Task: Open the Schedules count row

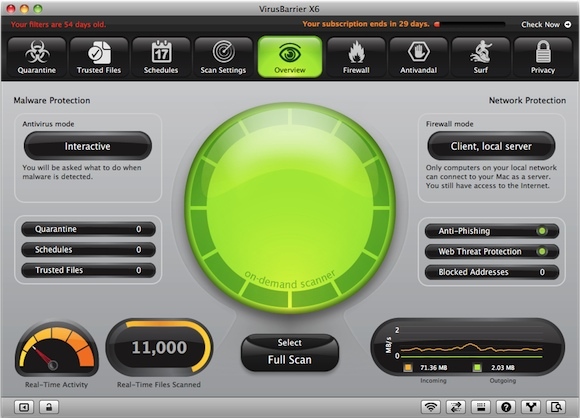Action: [x=88, y=250]
